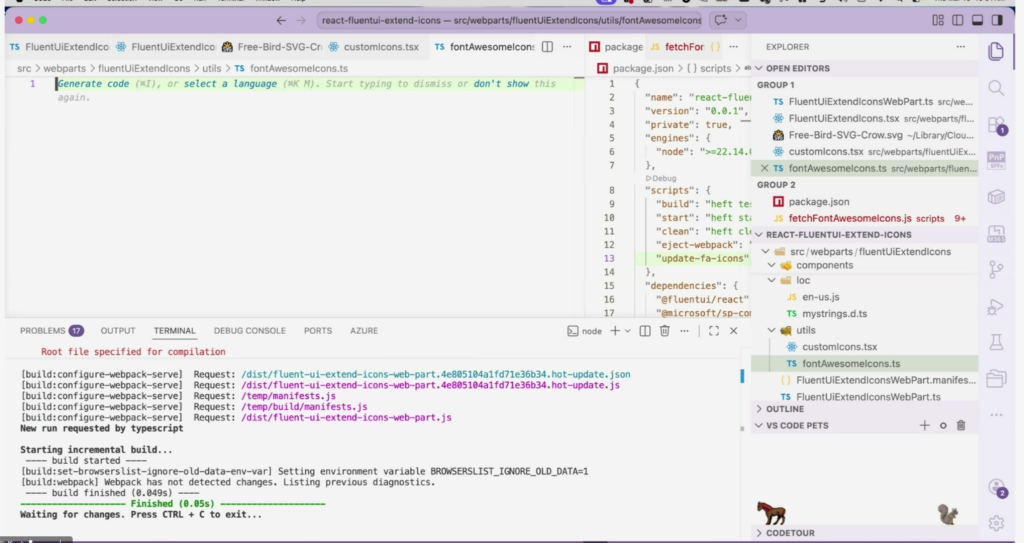Open package.json in Open Editors list

click(818, 201)
